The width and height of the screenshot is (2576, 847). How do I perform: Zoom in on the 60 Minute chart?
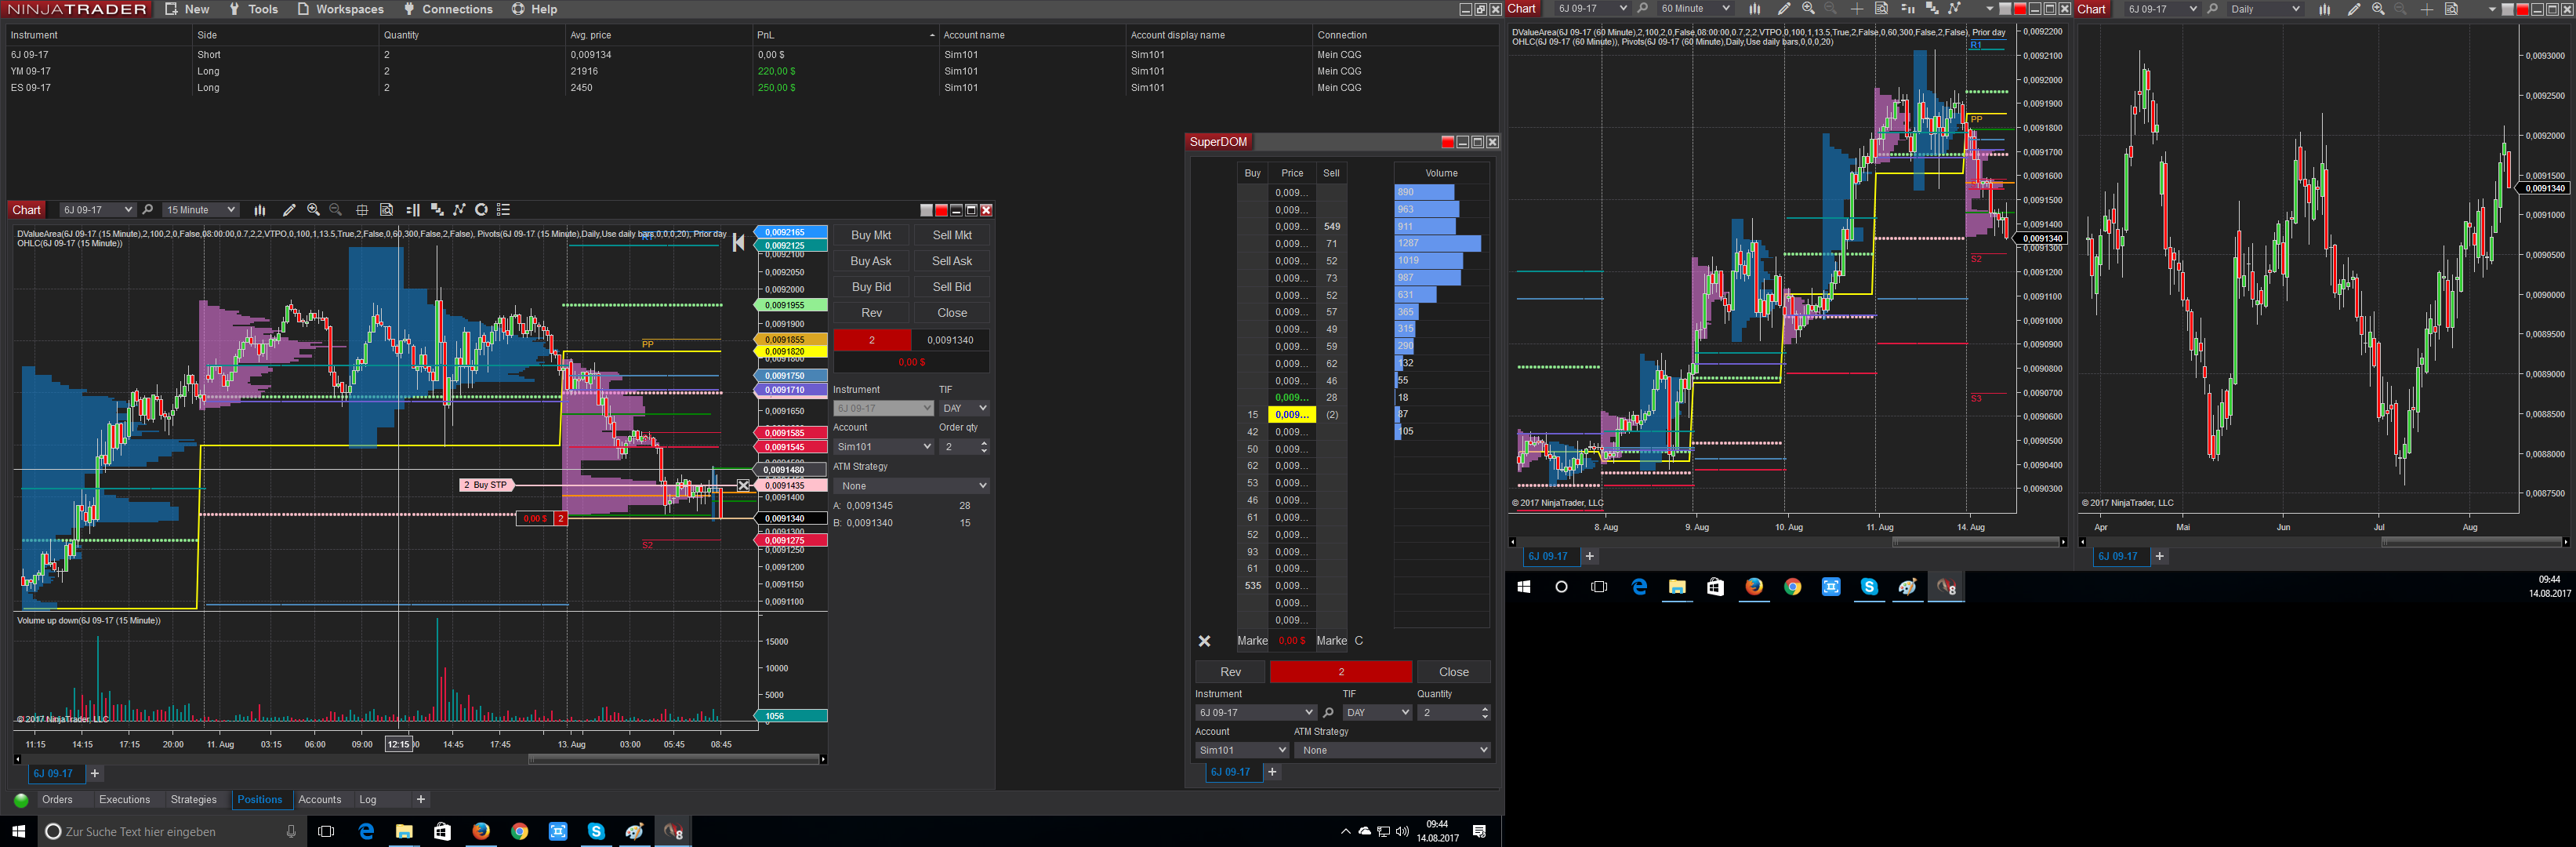coord(1808,9)
